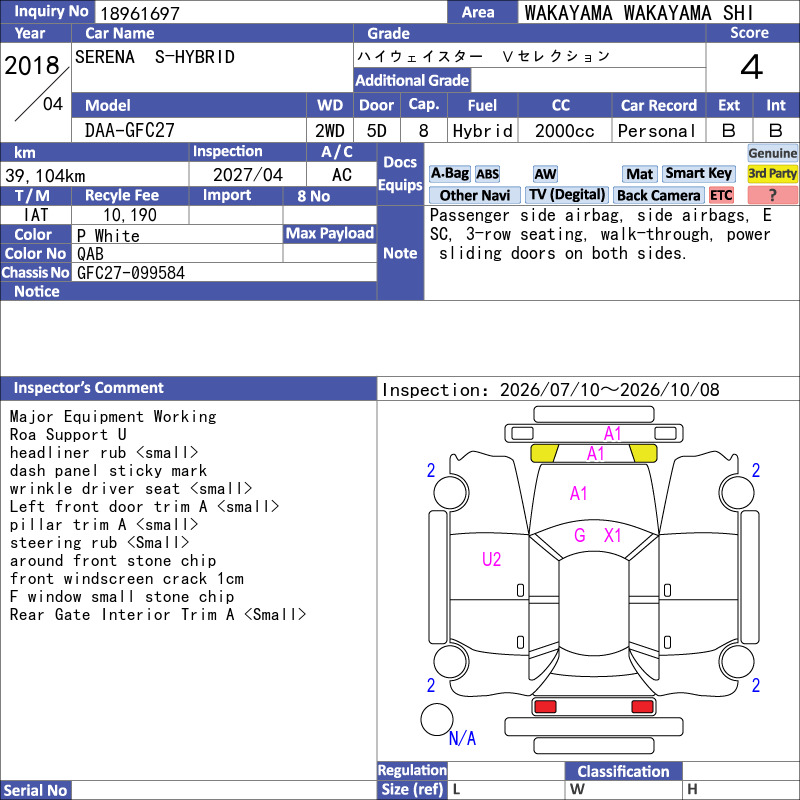Screen dimensions: 800x800
Task: Click the Mat equipment badge
Action: click(639, 174)
